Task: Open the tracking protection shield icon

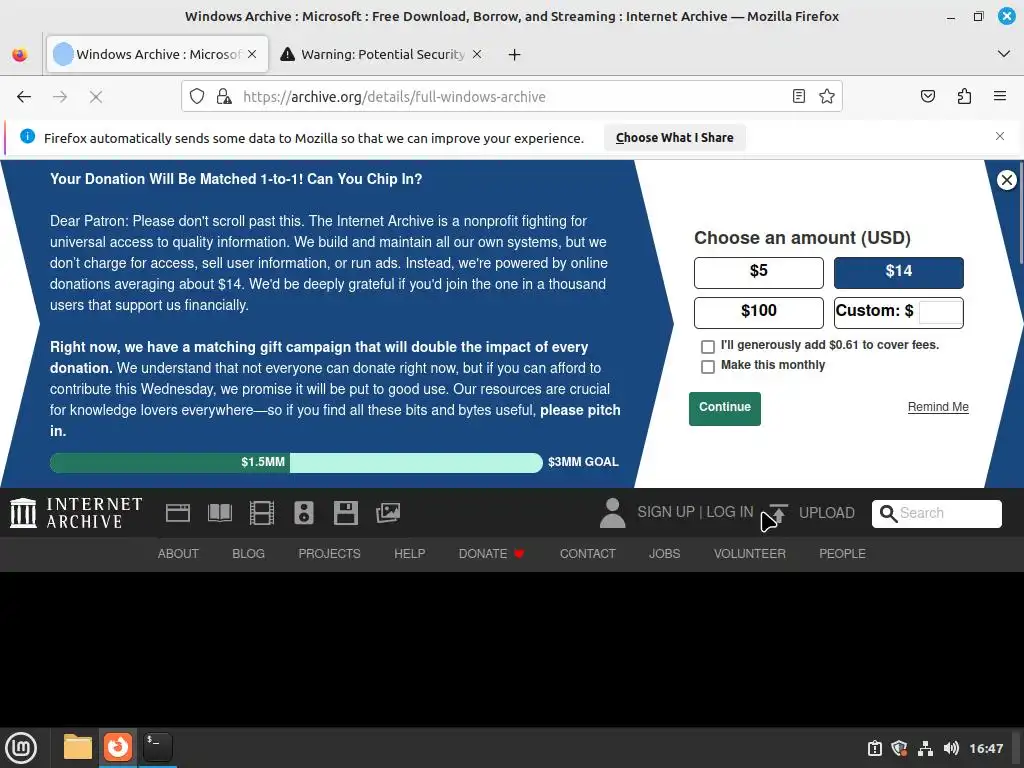Action: pyautogui.click(x=197, y=97)
